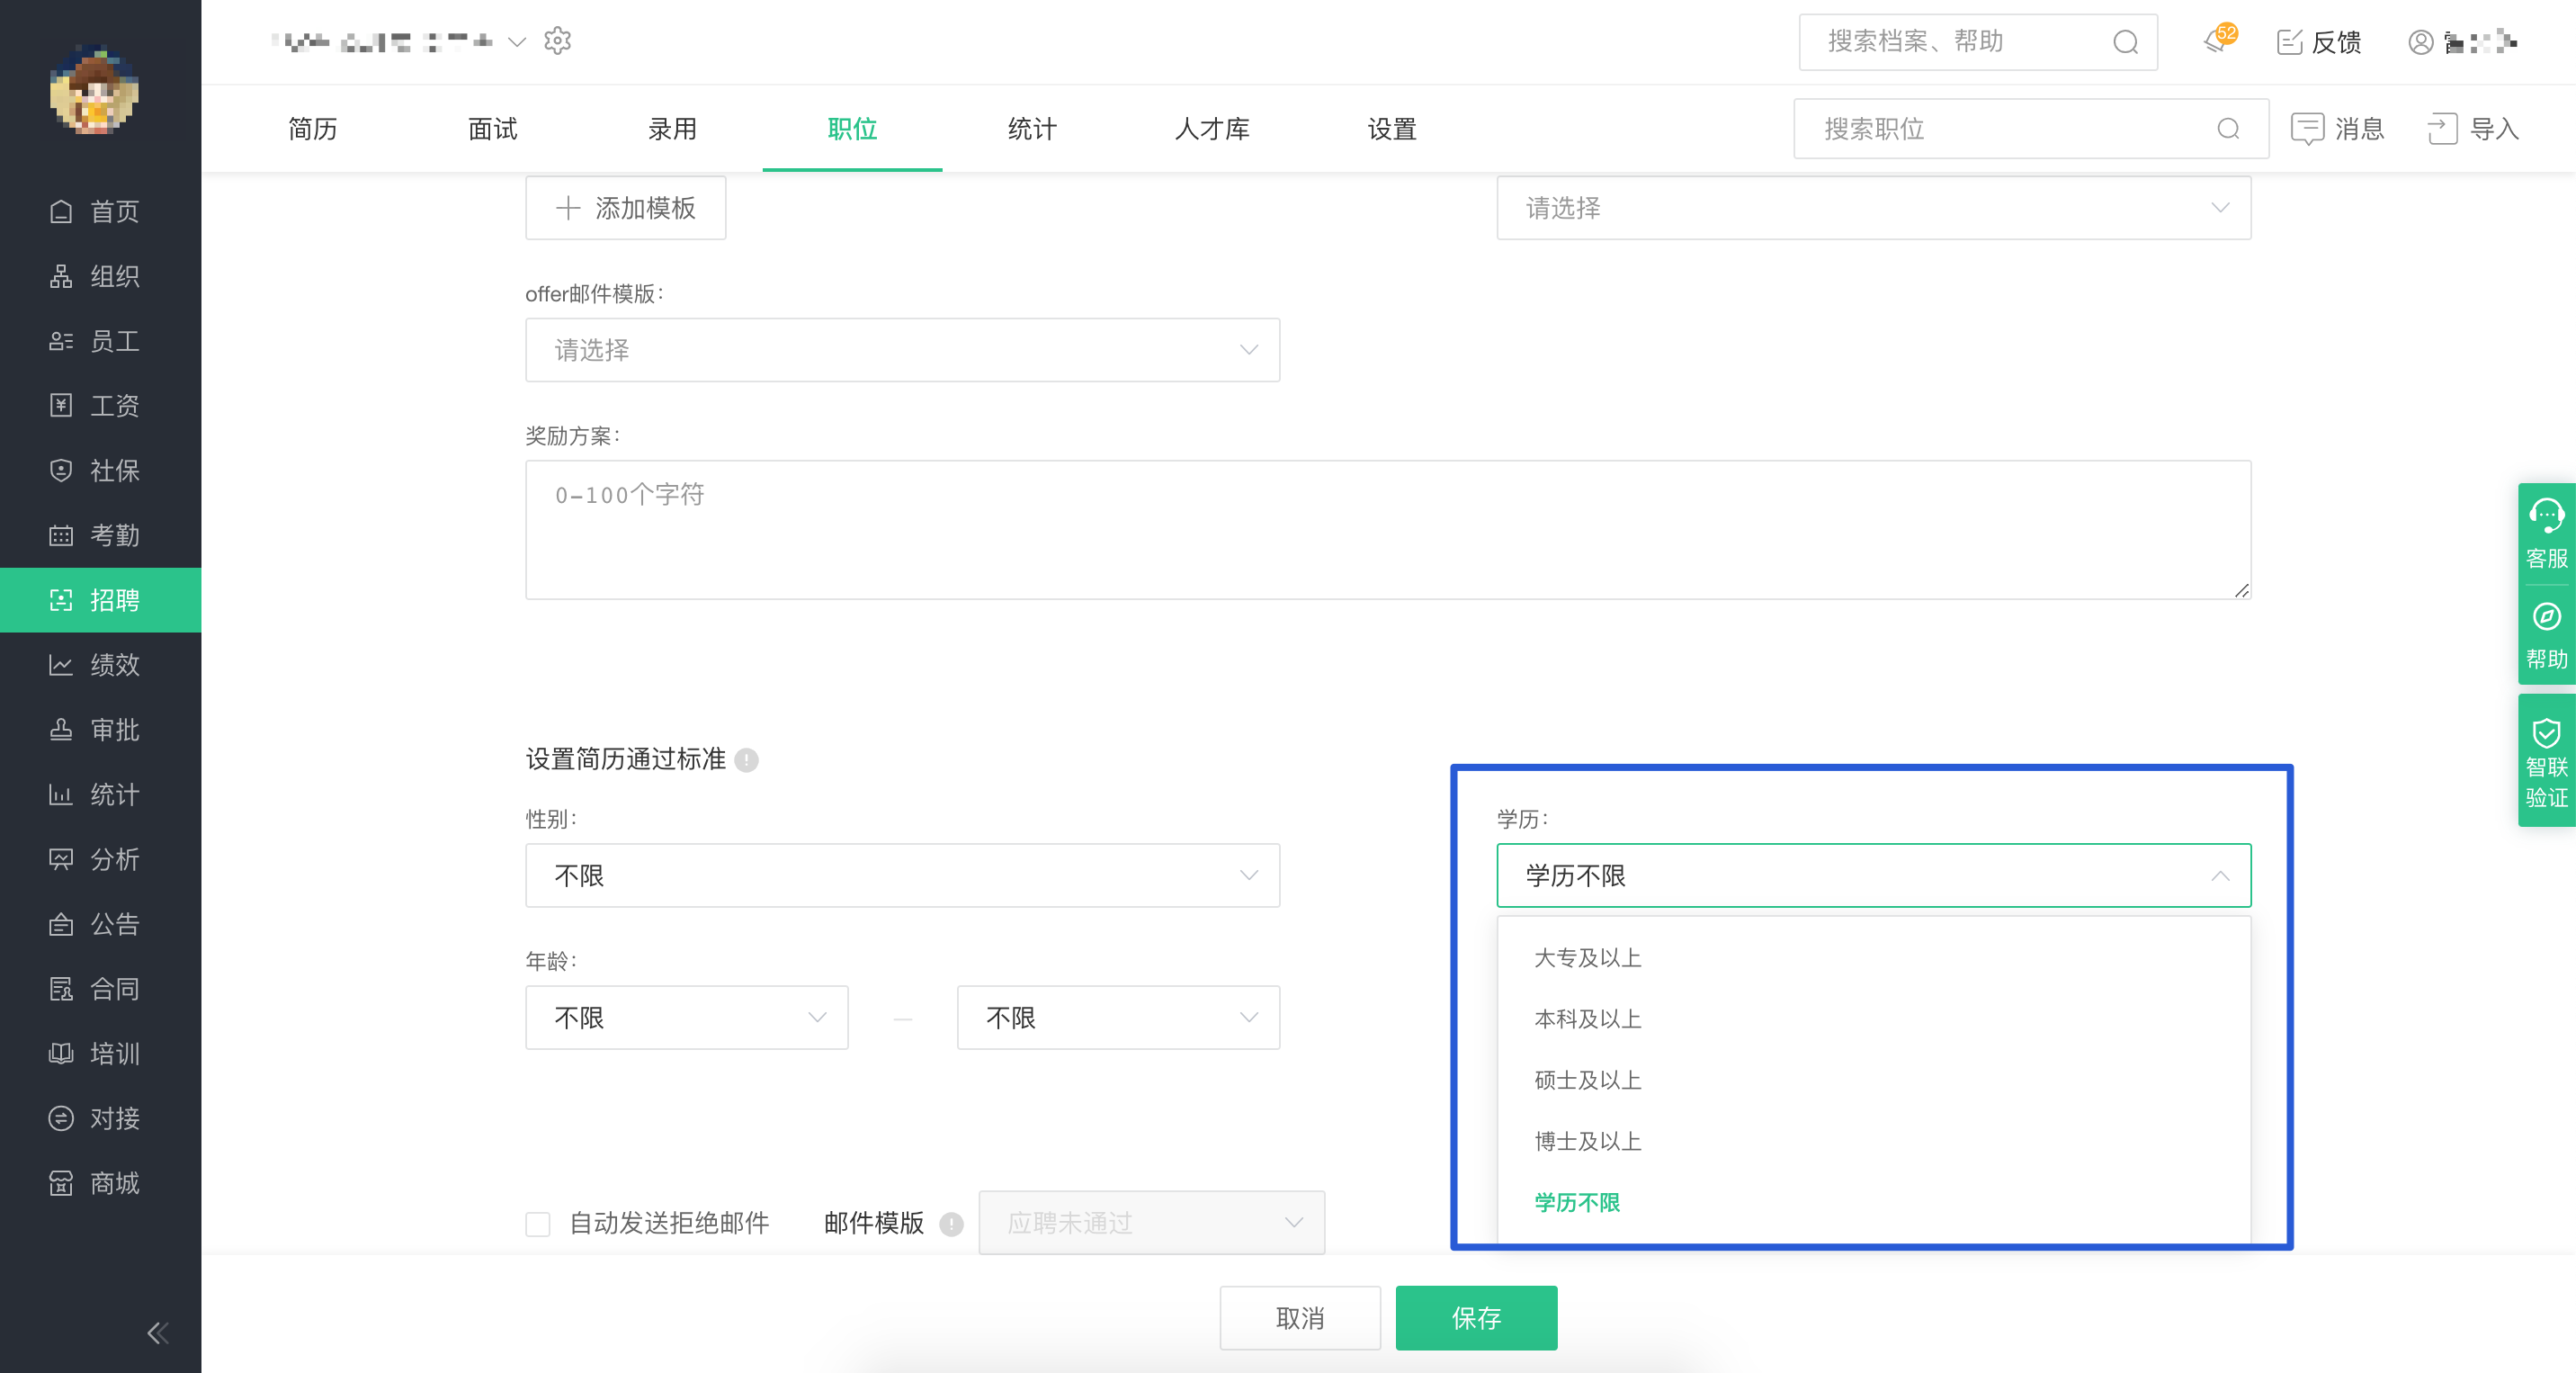This screenshot has width=2576, height=1373.
Task: Open the user account profile icon
Action: [x=2420, y=42]
